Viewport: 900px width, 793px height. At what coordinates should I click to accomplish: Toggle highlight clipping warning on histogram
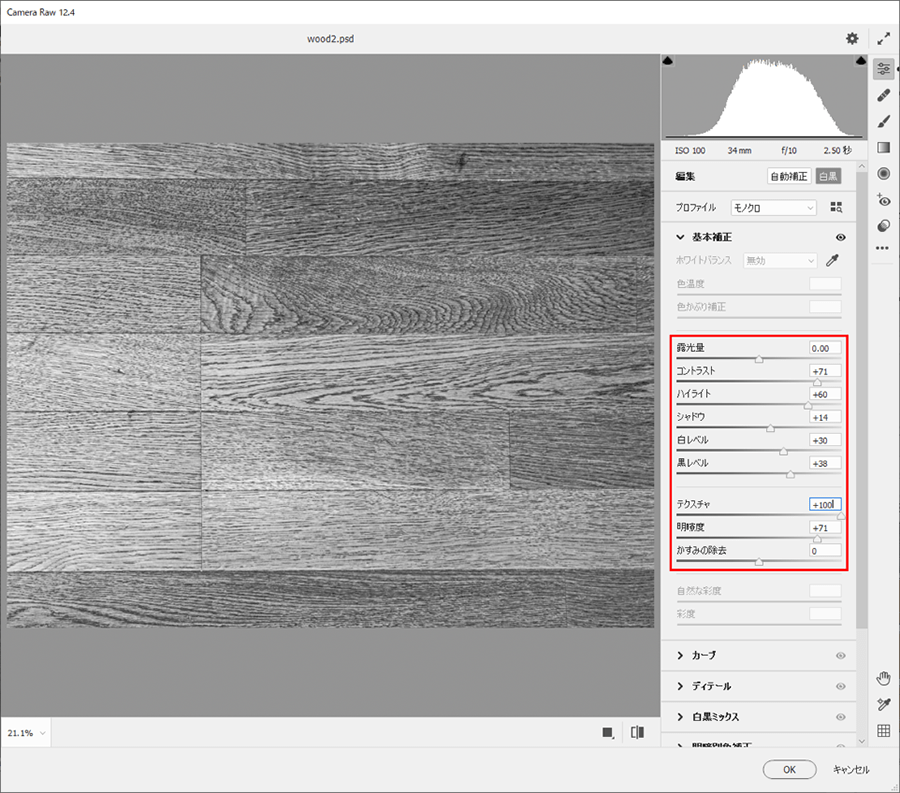pos(861,60)
